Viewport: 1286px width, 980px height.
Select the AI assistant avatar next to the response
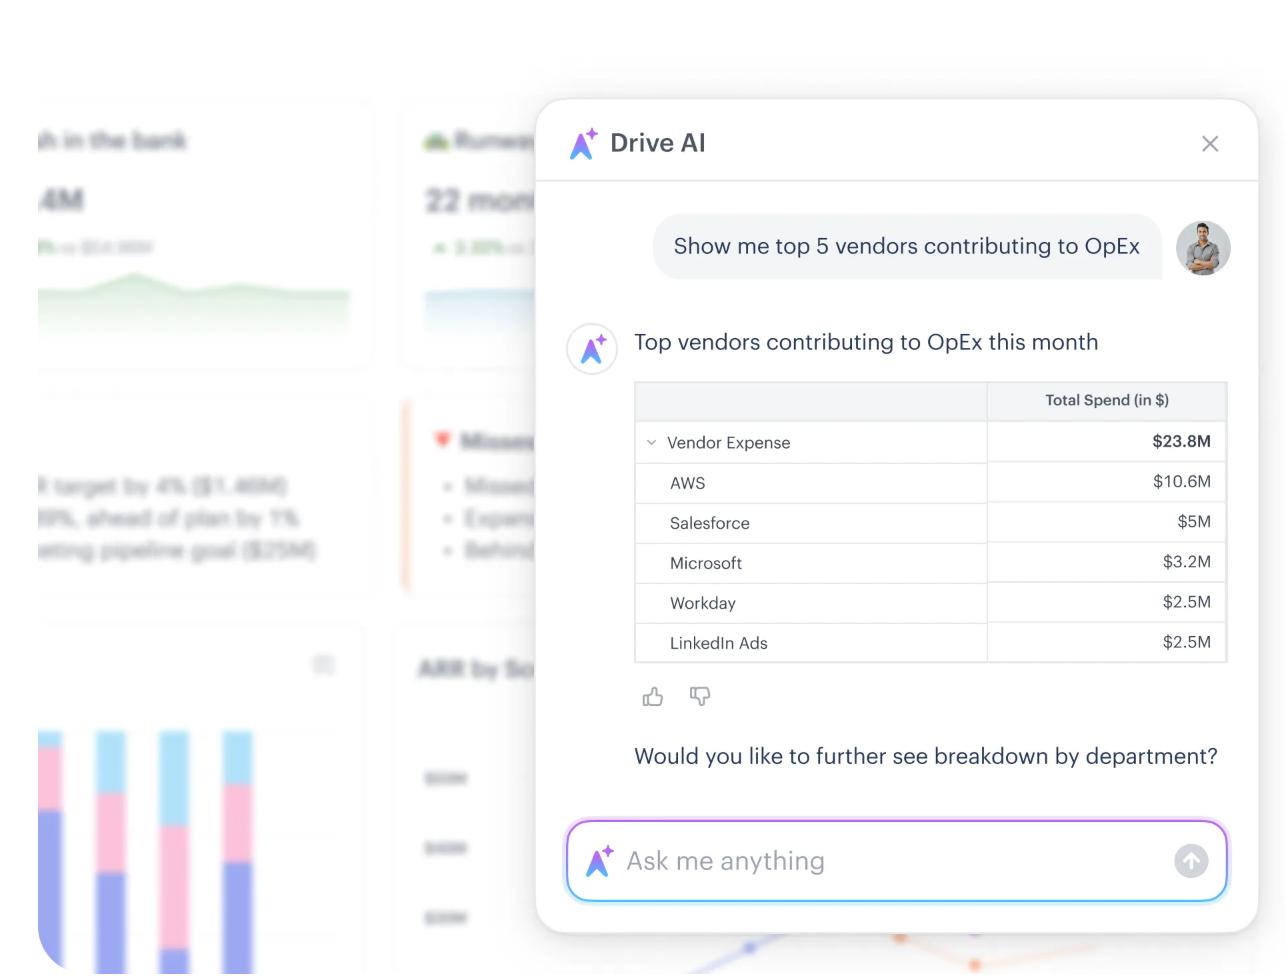click(x=592, y=349)
